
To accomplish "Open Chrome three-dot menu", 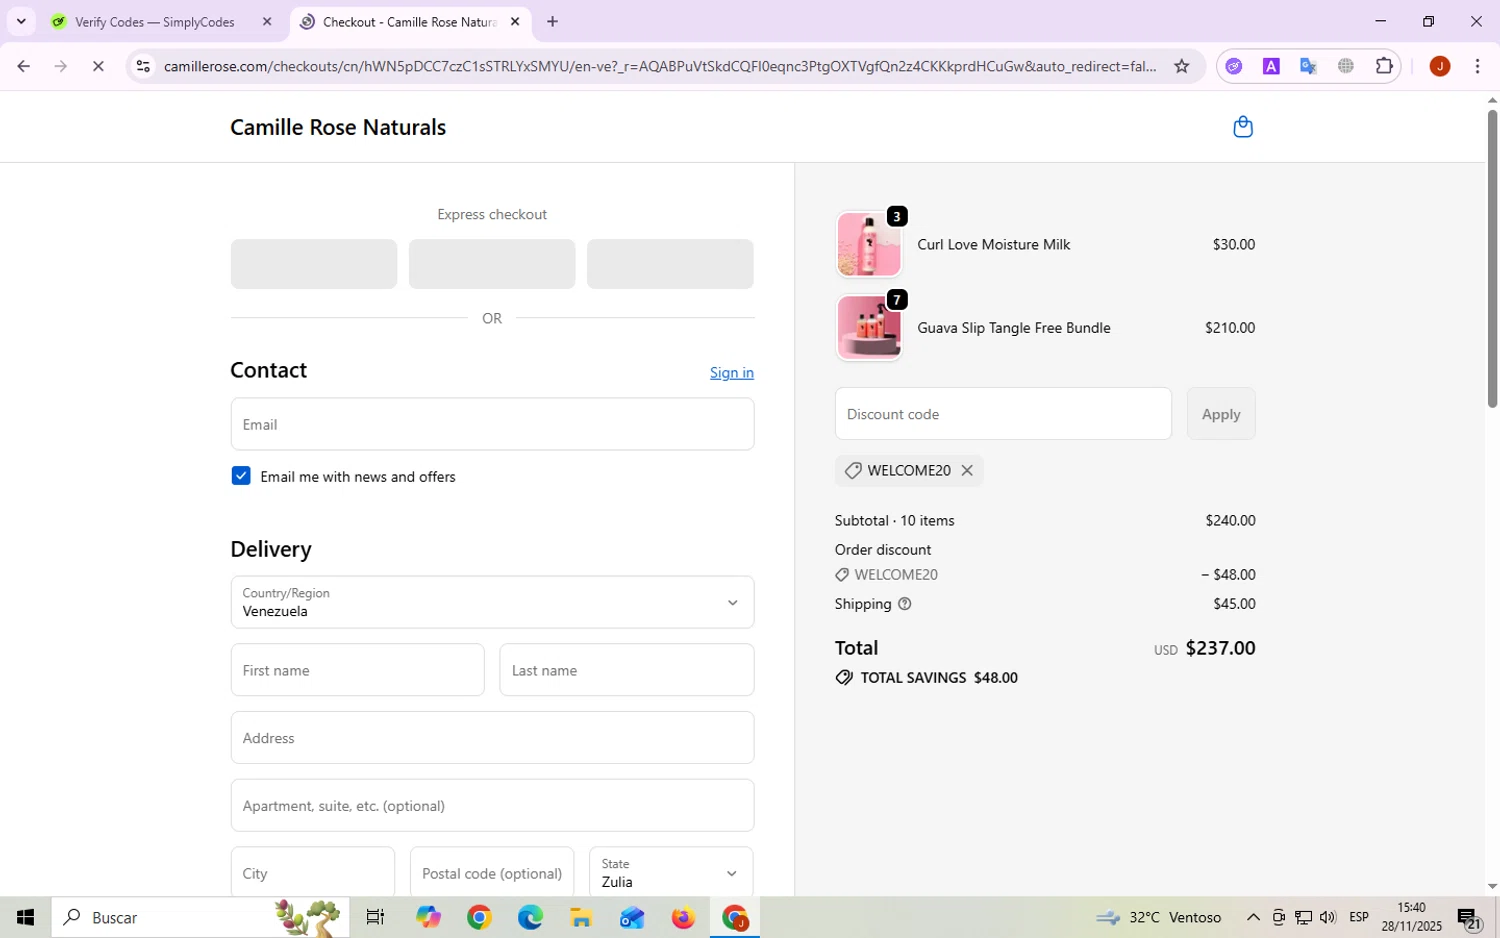I will pos(1478,66).
